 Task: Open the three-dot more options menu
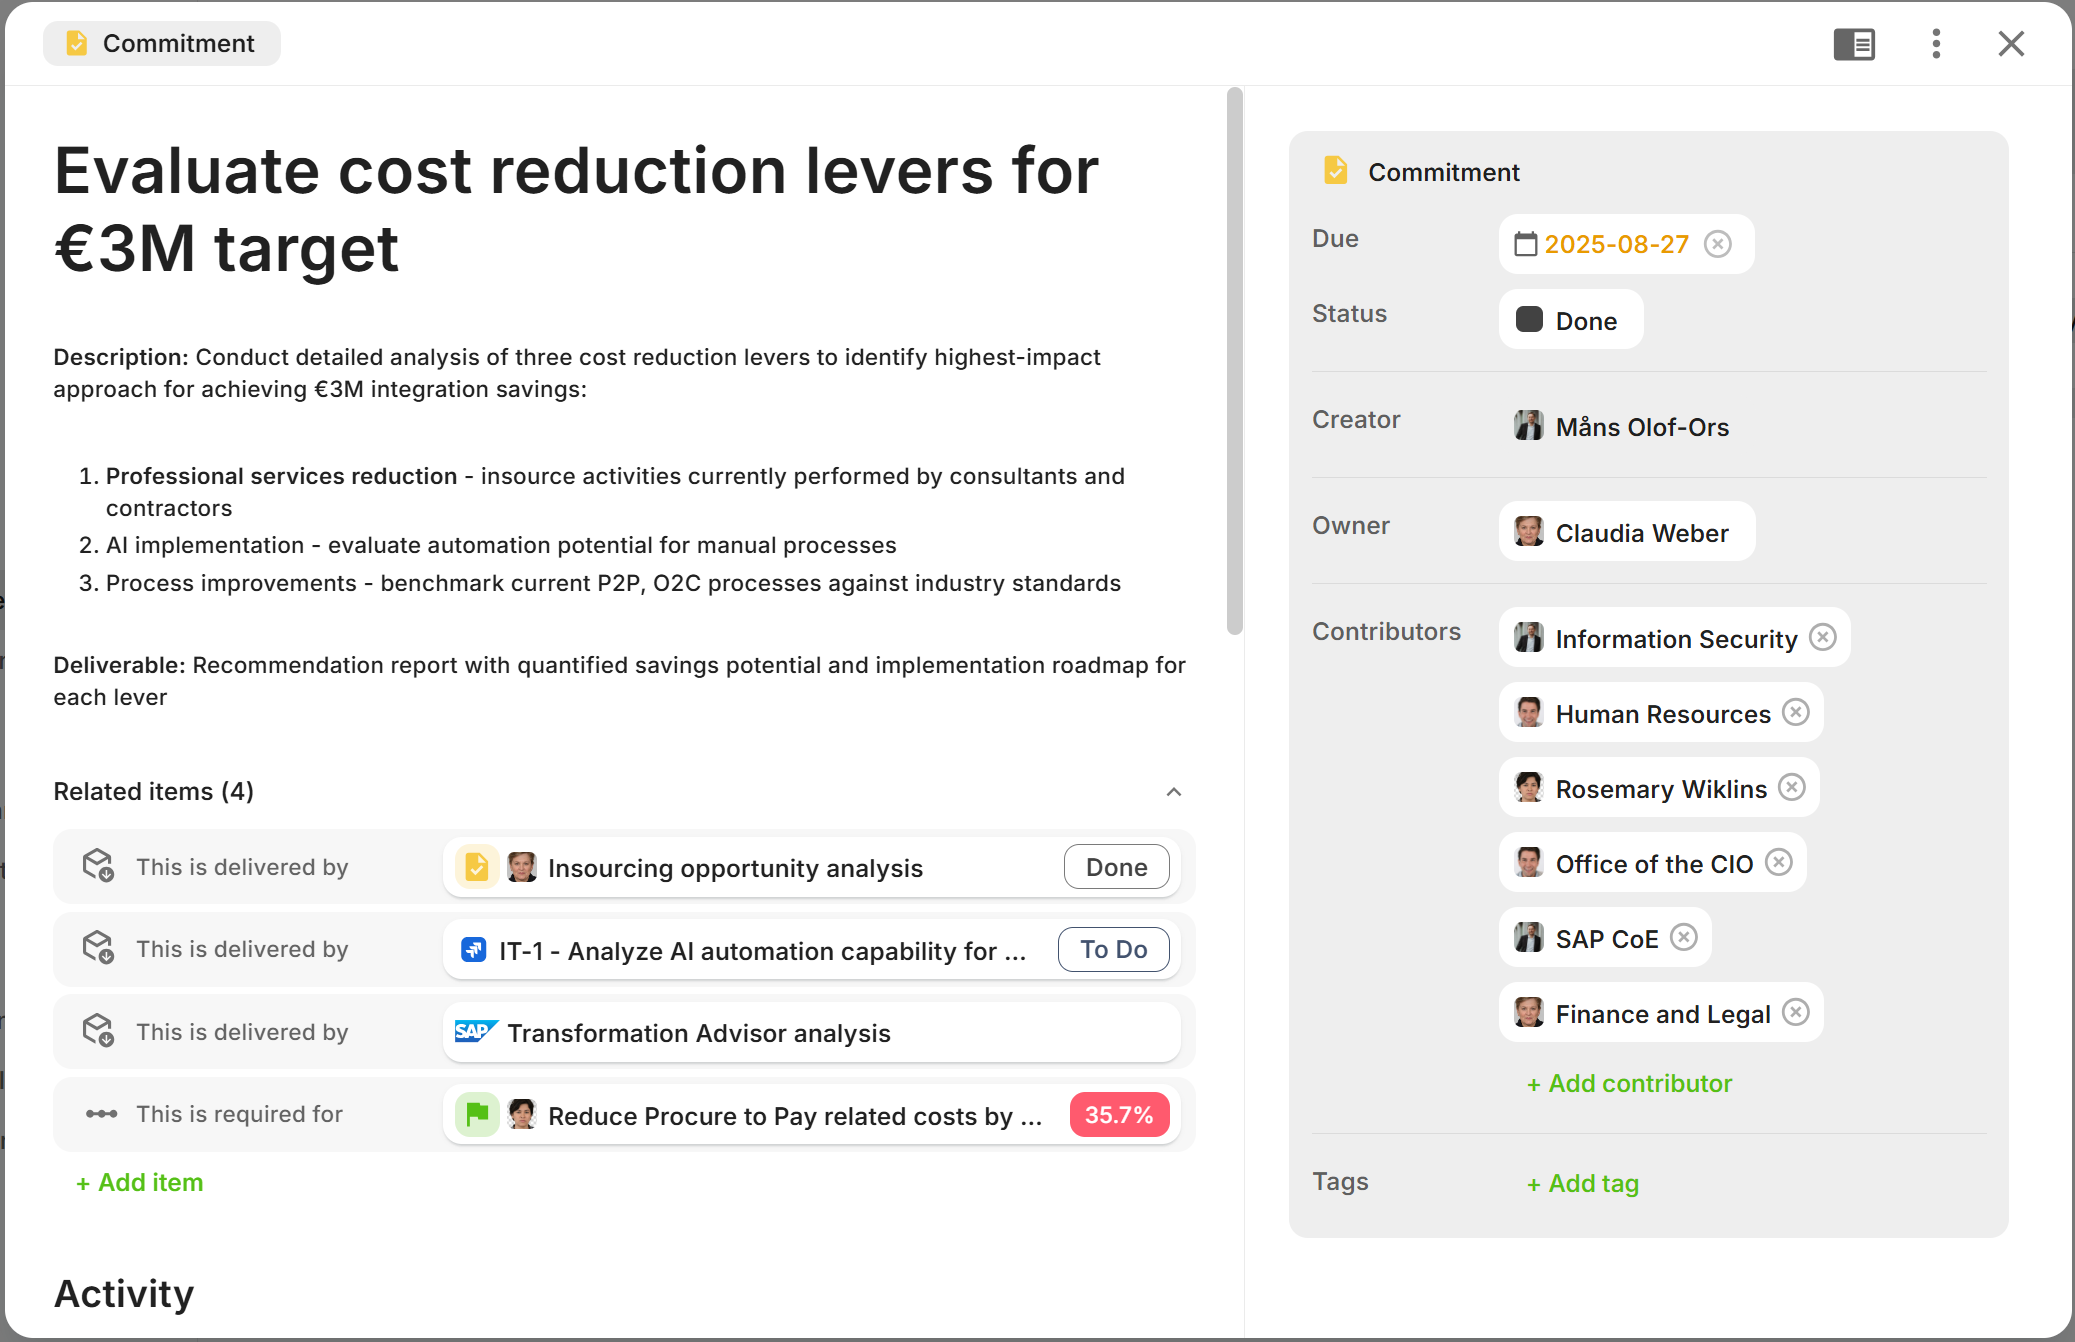click(1936, 44)
